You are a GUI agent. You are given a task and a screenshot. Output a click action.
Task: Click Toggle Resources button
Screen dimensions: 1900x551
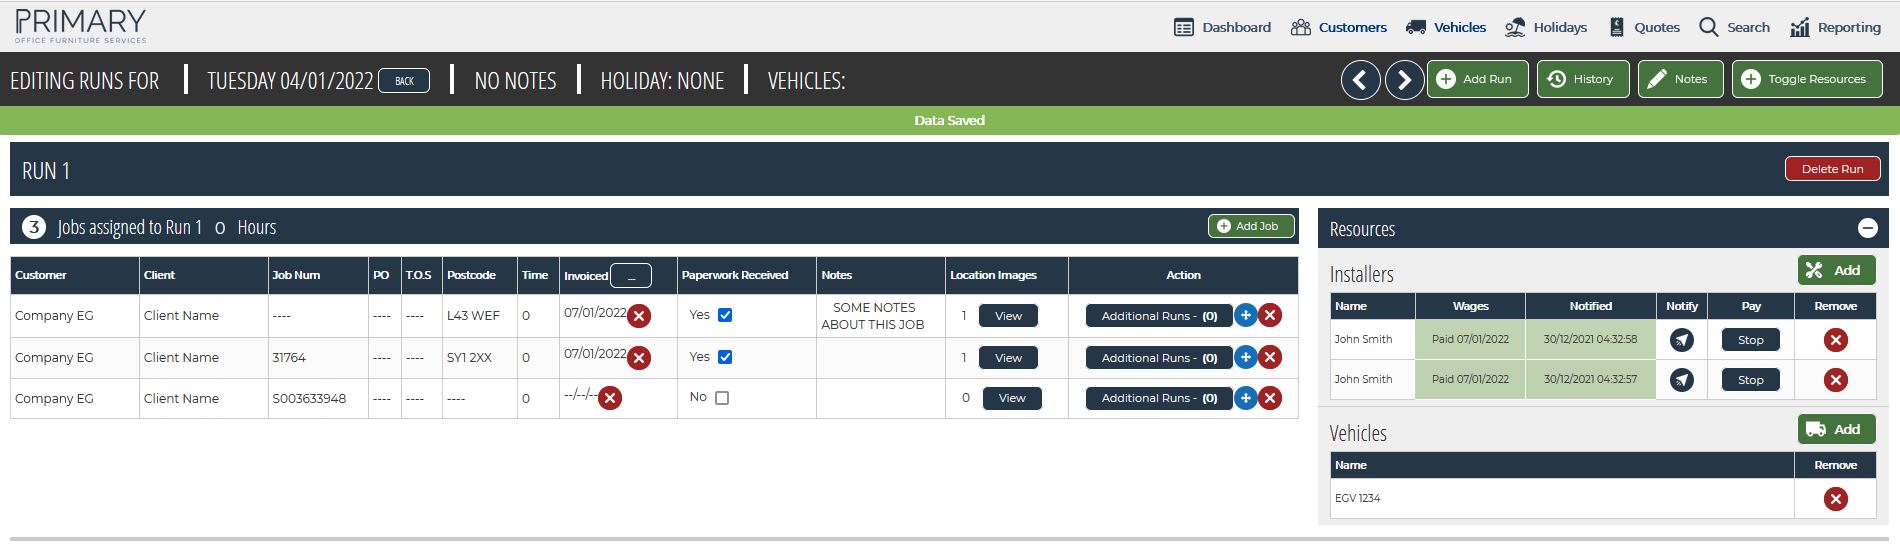(x=1806, y=79)
